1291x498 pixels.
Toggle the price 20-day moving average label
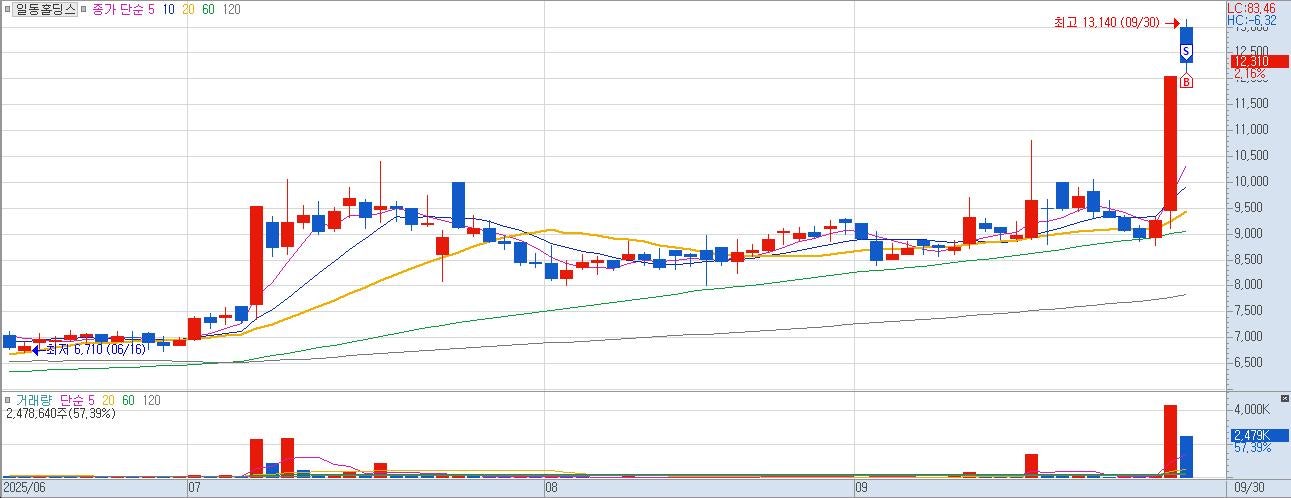click(x=186, y=9)
